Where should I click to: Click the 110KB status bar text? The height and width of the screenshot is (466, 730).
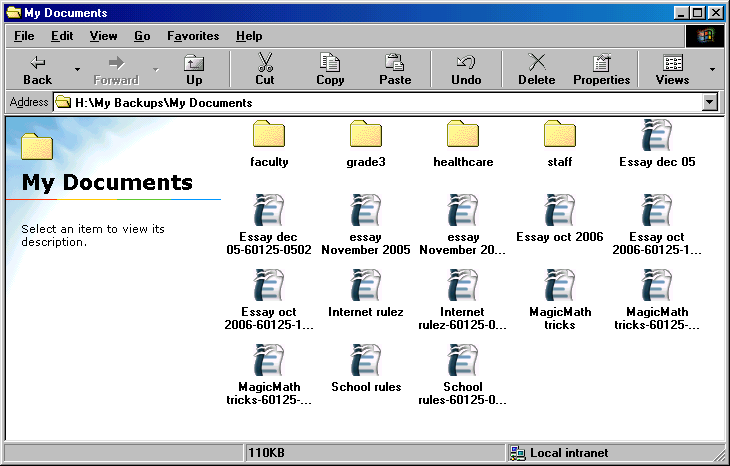(266, 452)
